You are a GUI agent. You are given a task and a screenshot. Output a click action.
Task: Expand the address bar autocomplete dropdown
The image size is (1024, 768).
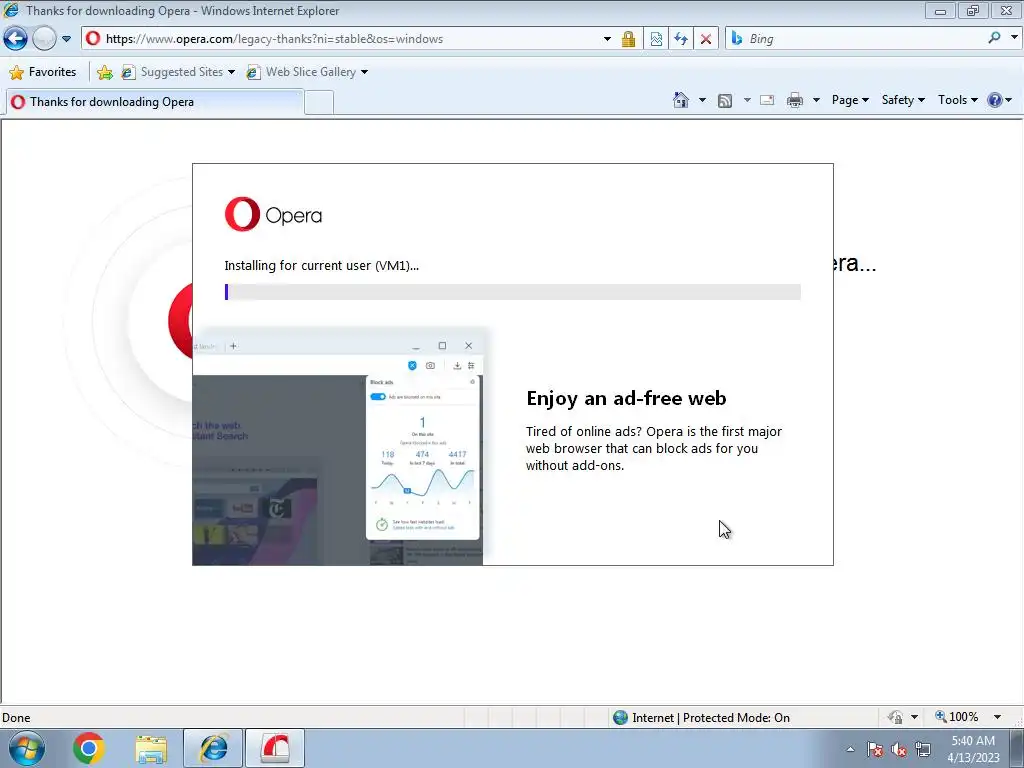click(607, 39)
